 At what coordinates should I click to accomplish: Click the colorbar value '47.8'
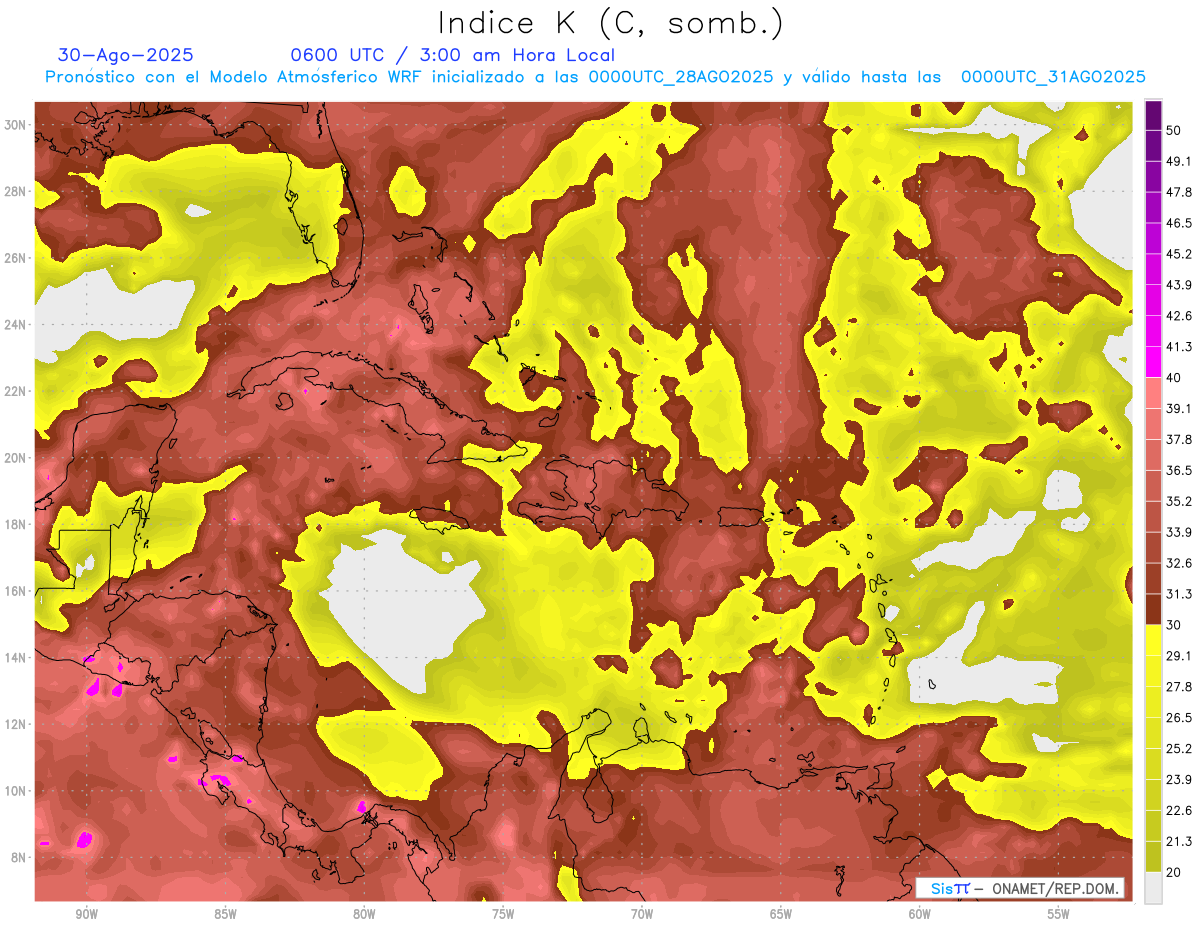(1178, 193)
